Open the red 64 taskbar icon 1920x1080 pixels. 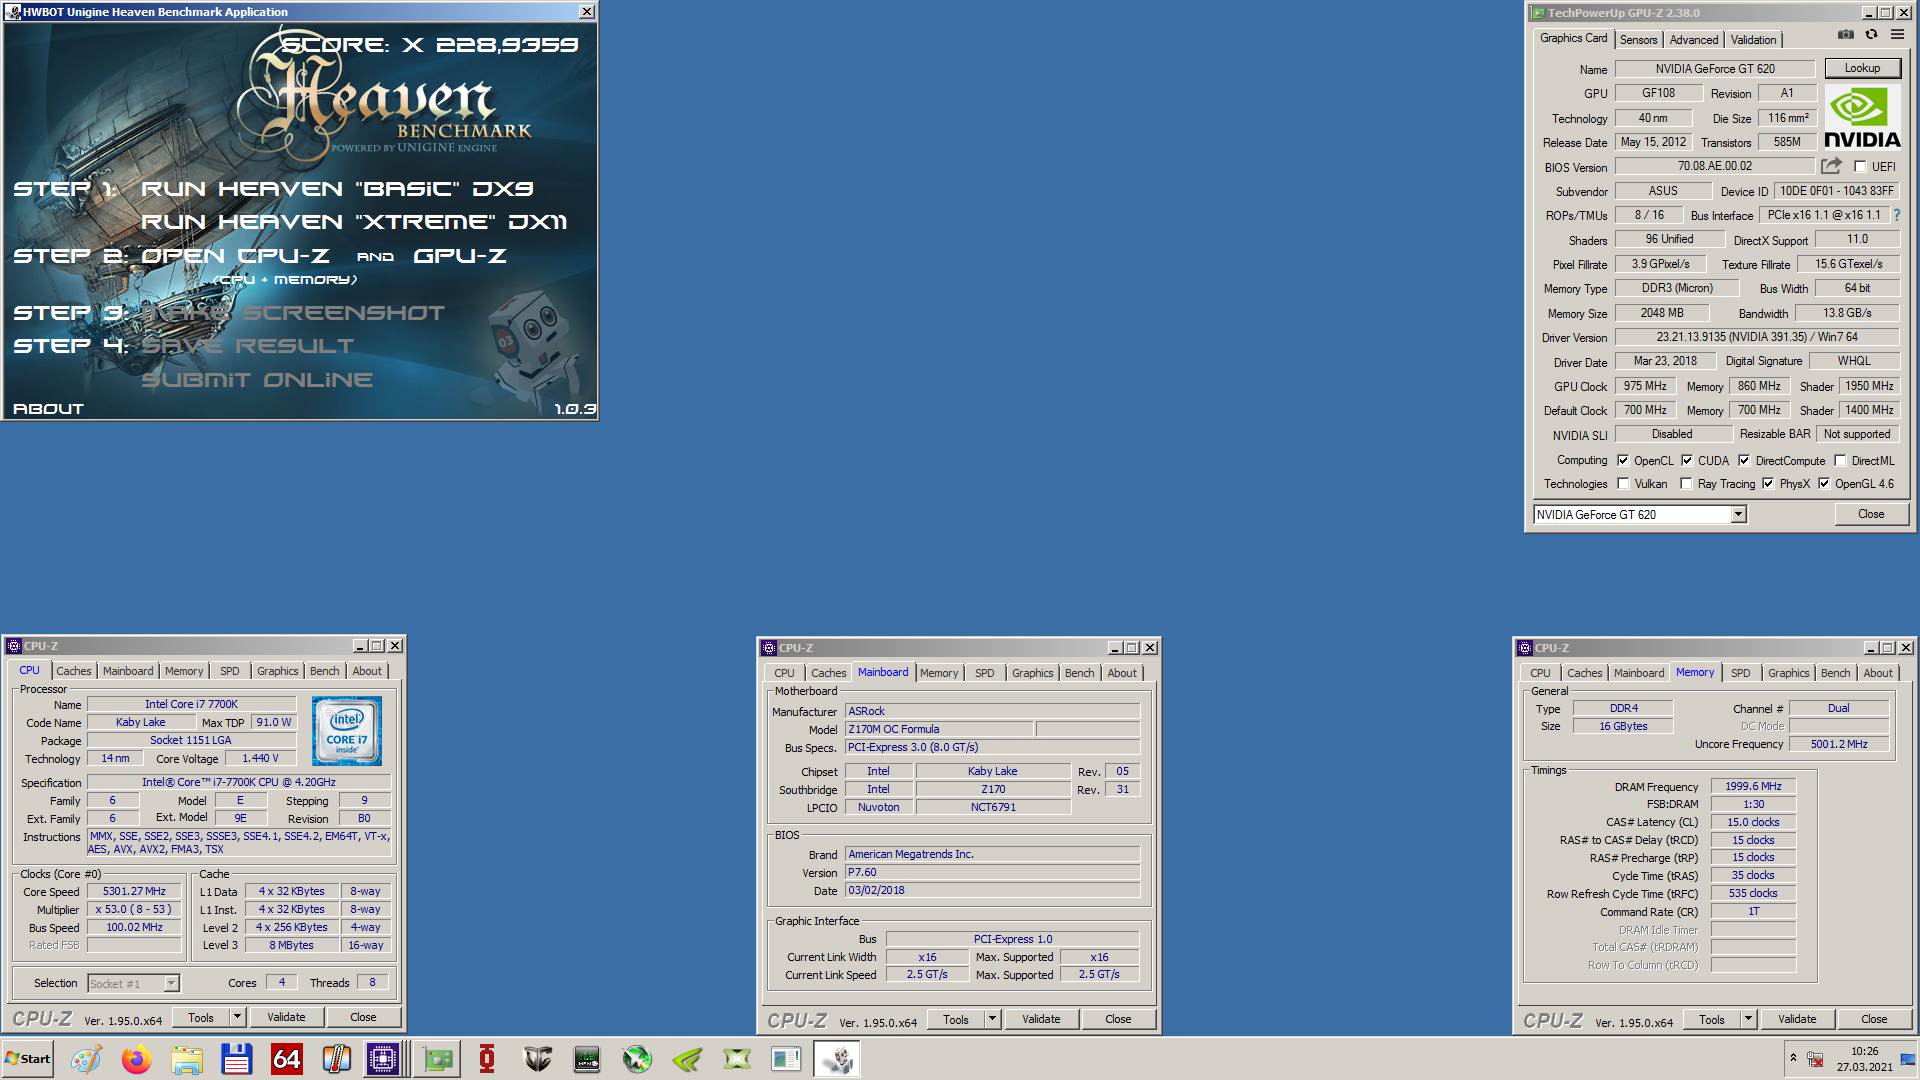click(286, 1059)
